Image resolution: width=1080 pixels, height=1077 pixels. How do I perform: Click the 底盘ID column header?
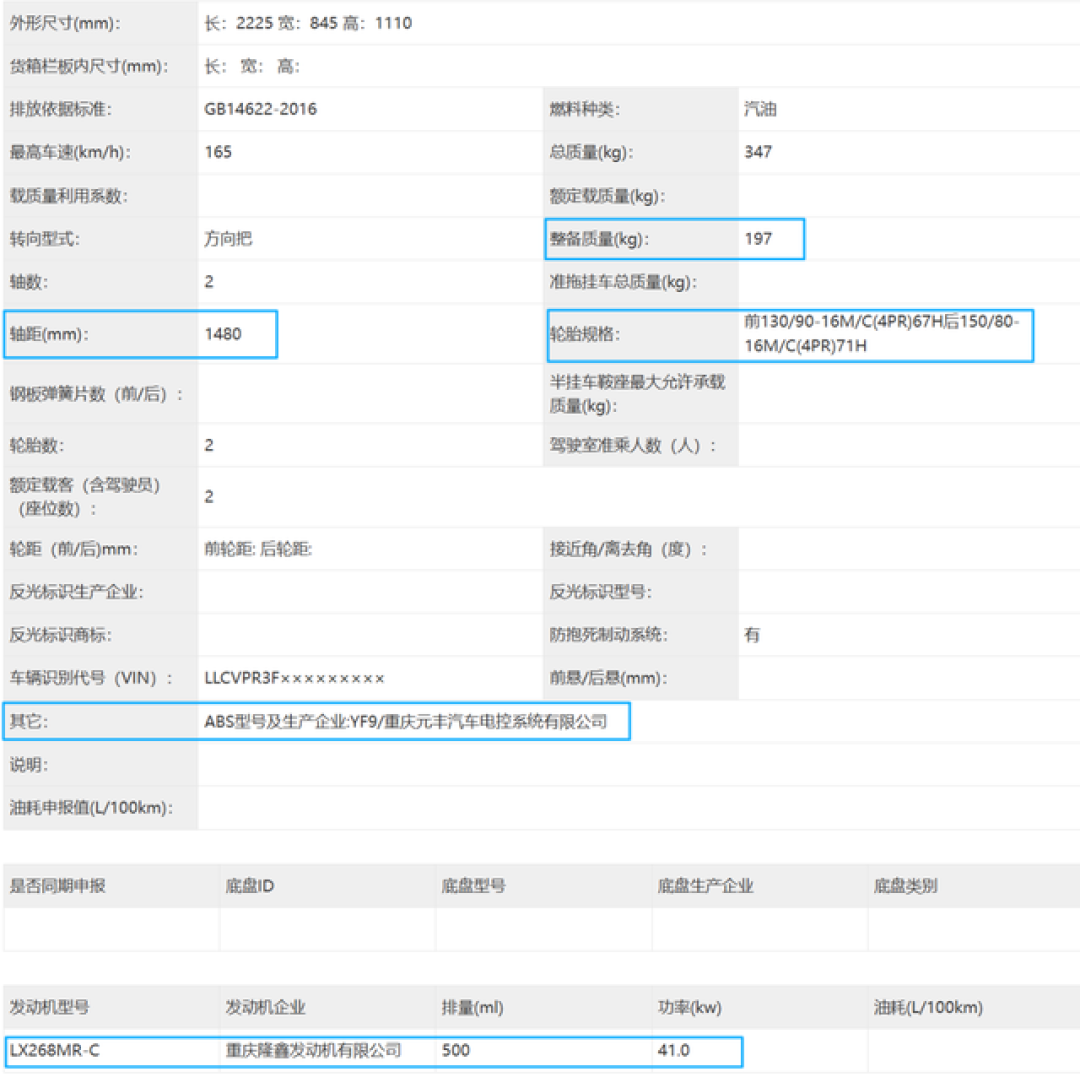[x=249, y=886]
